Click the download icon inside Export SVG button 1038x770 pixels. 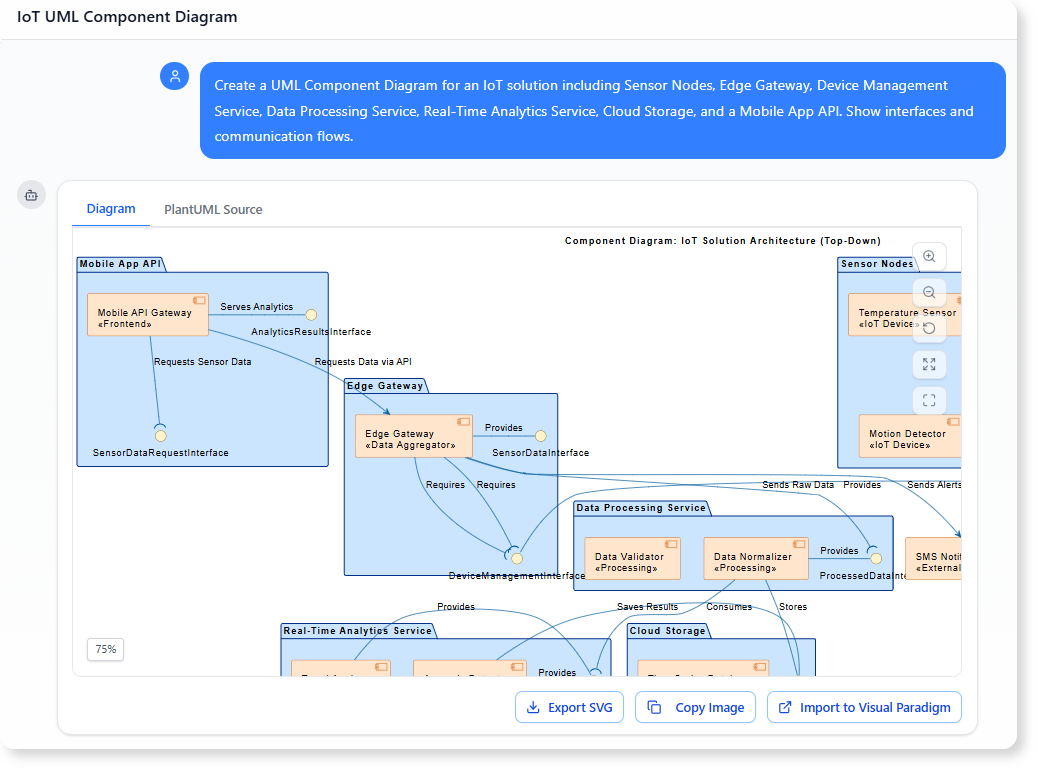(x=531, y=707)
